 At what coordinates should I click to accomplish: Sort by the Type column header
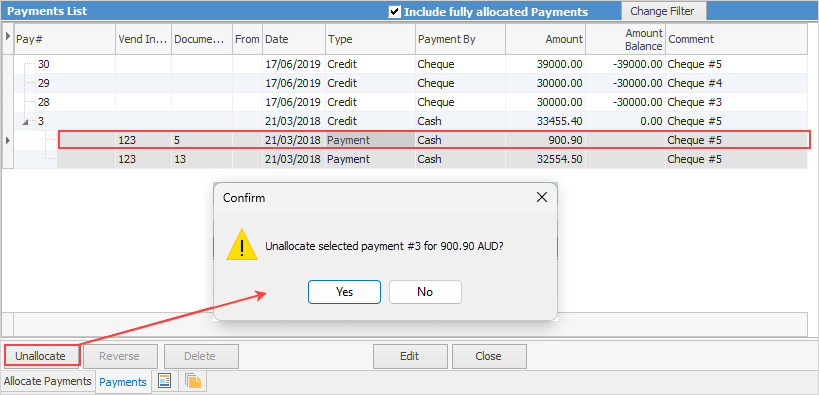click(371, 39)
